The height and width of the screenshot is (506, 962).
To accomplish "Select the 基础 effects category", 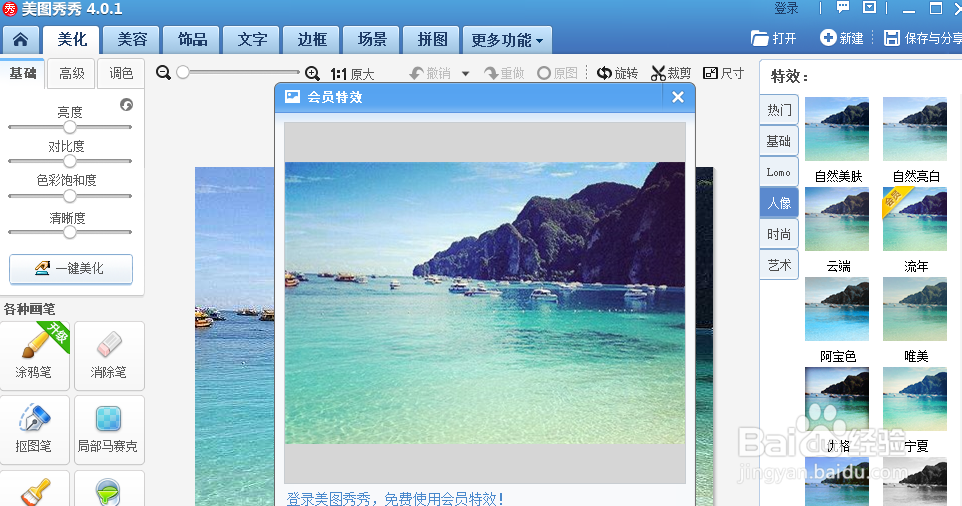I will coord(779,141).
